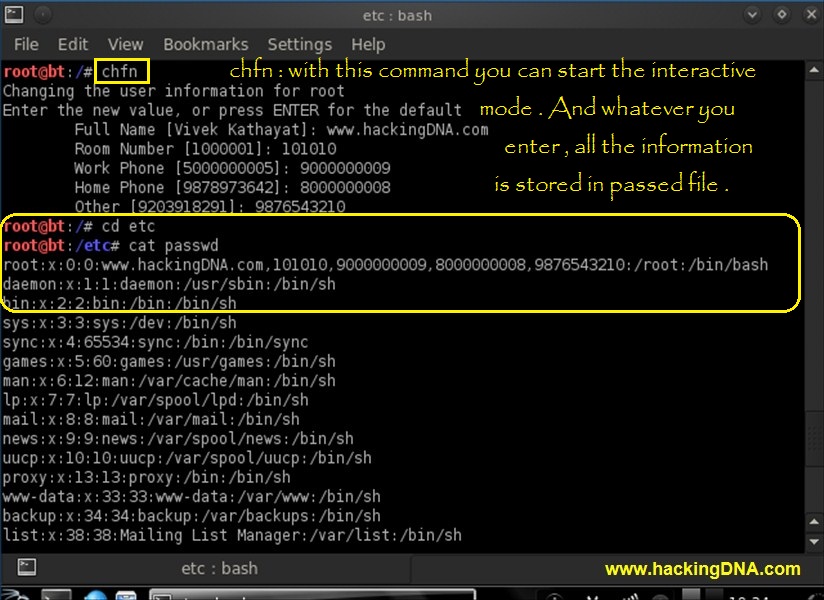Open the Edit menu

pos(72,44)
